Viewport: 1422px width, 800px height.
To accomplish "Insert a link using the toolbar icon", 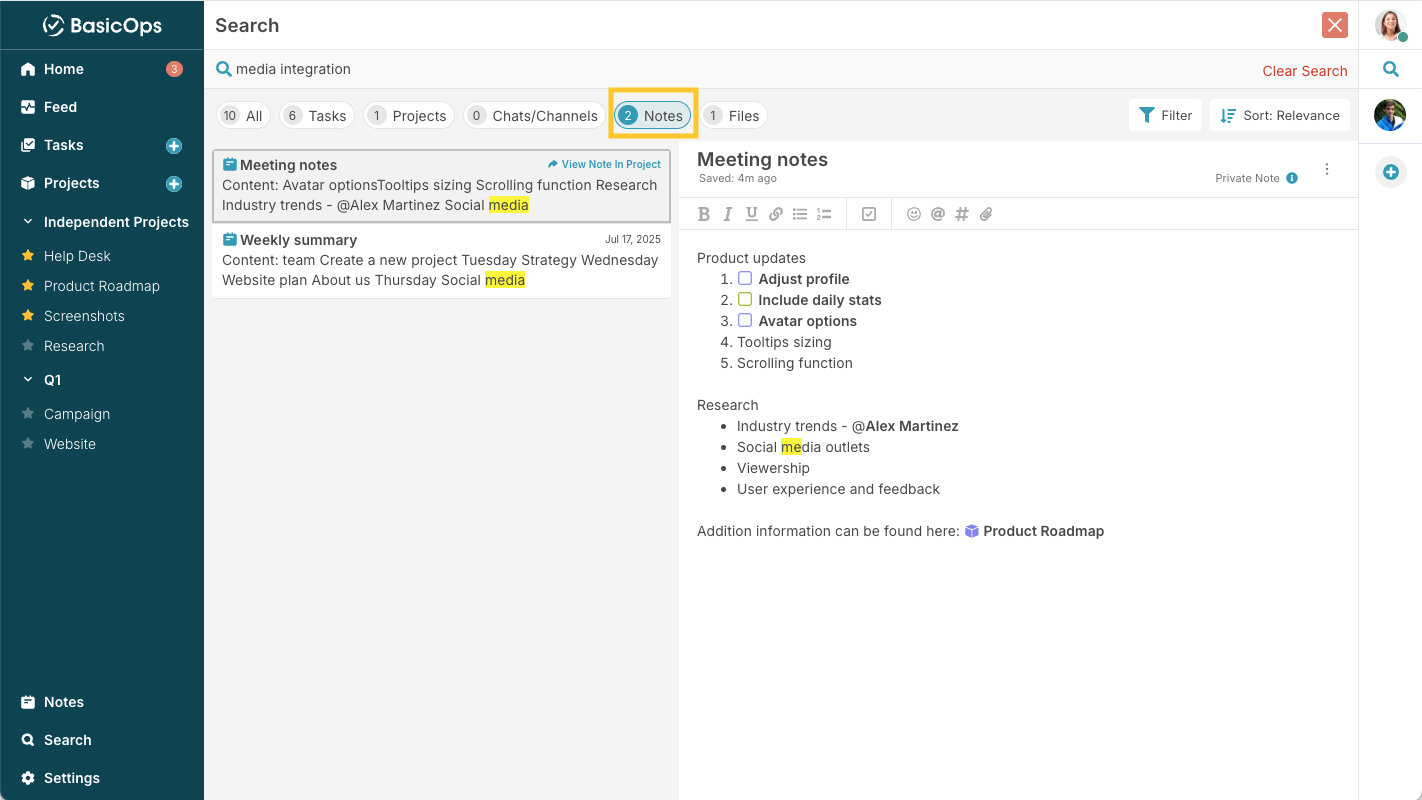I will point(776,214).
